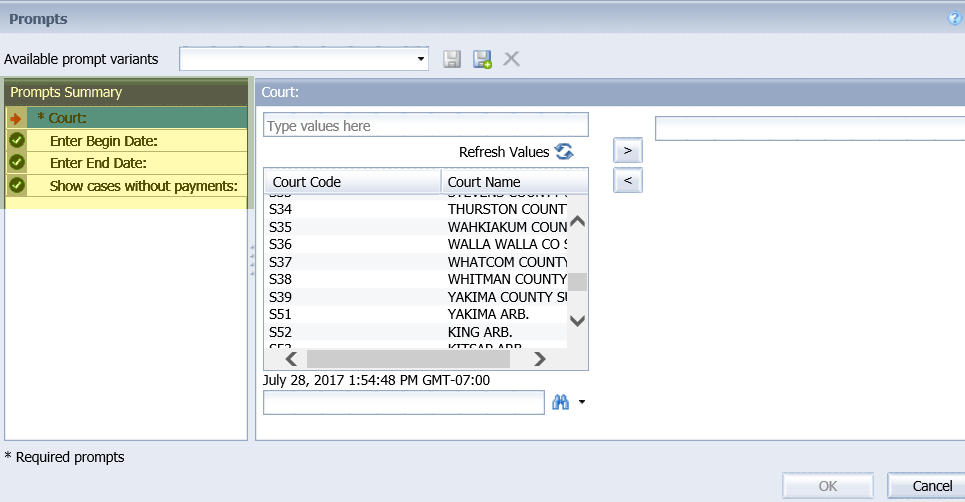Select WHATCOM COUNTY court name

(507, 262)
